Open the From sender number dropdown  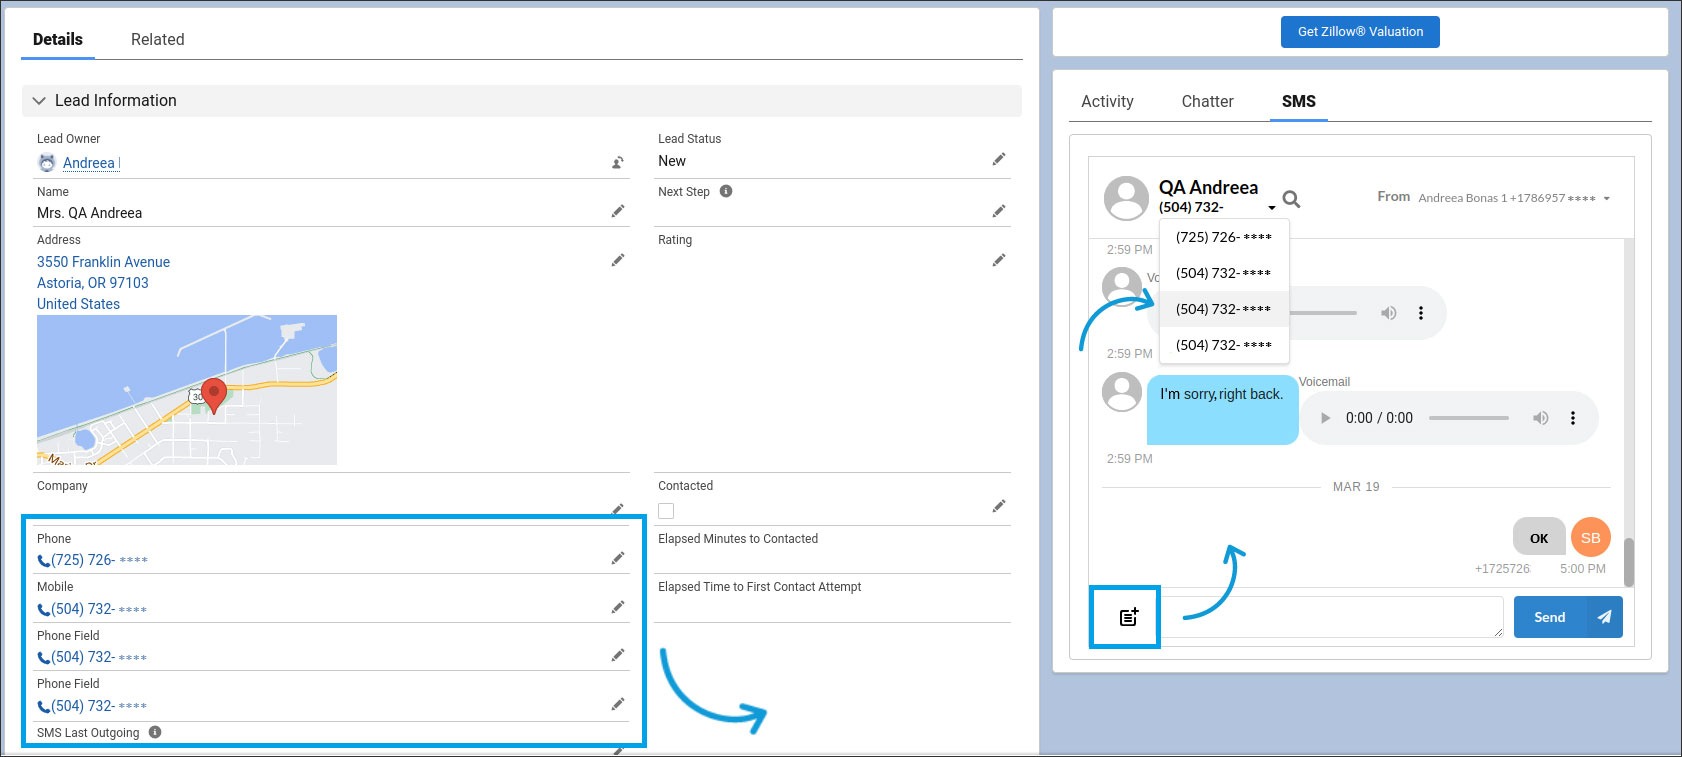pos(1606,198)
